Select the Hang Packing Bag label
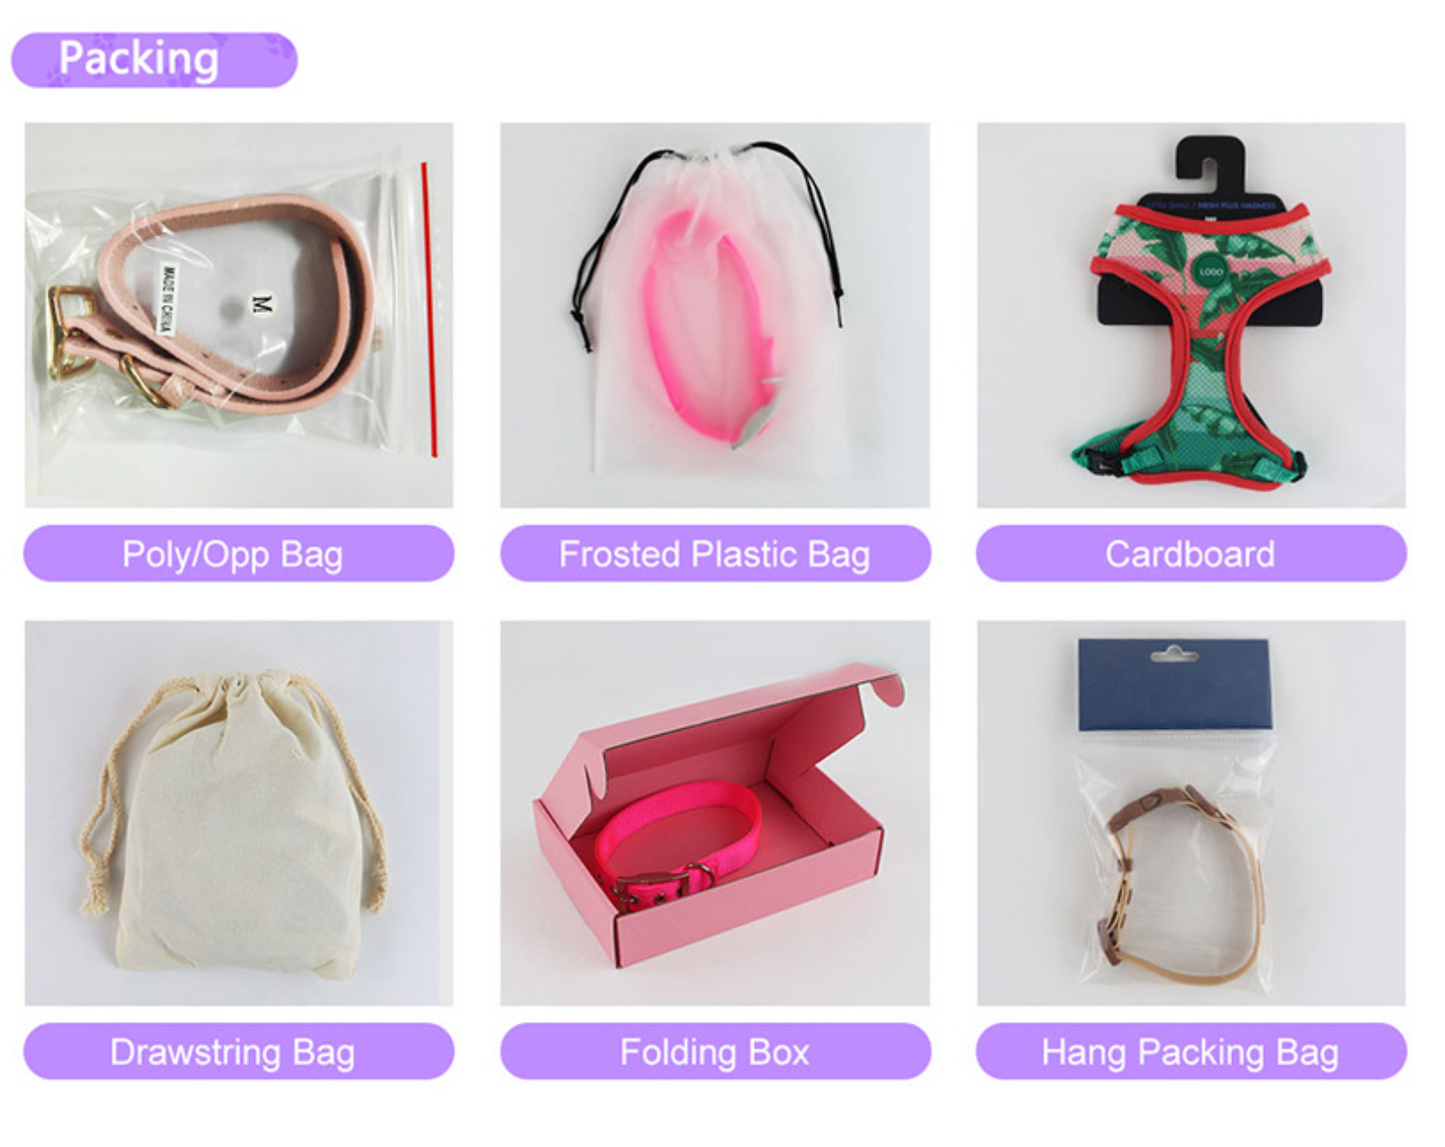 [x=1191, y=1051]
